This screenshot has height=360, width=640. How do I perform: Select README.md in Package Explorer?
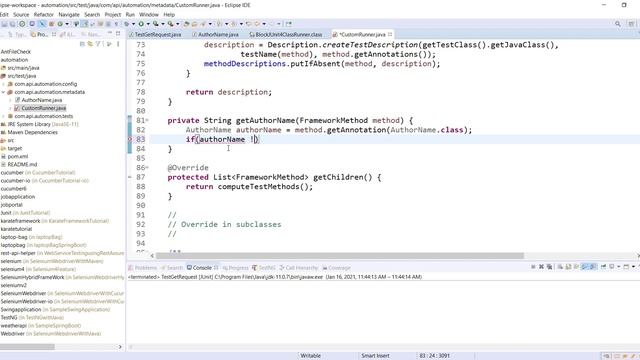tap(22, 164)
